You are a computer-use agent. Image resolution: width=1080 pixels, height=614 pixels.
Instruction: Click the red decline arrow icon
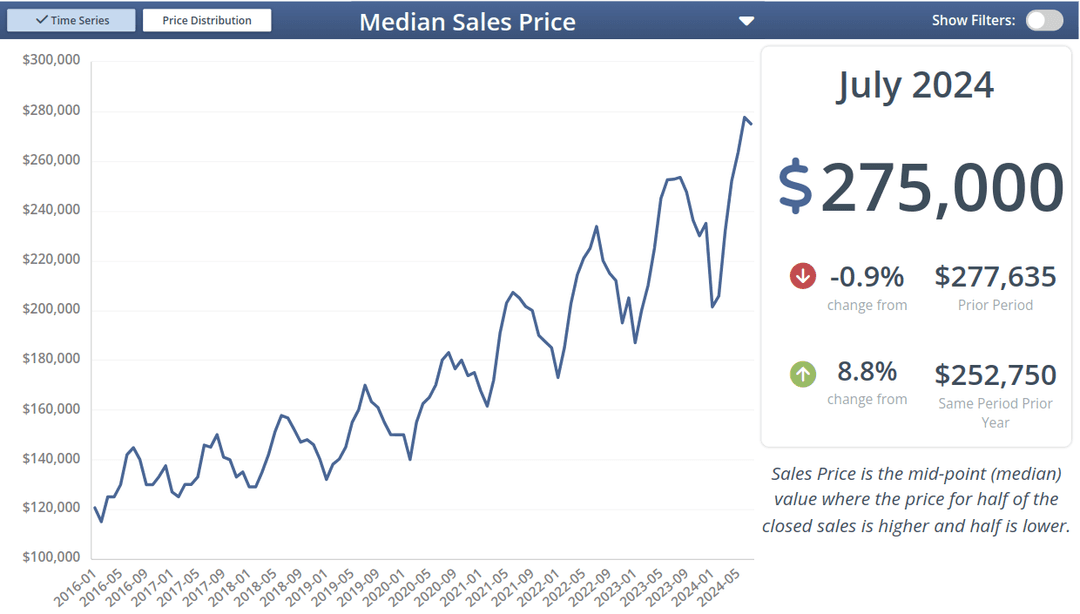(x=802, y=275)
